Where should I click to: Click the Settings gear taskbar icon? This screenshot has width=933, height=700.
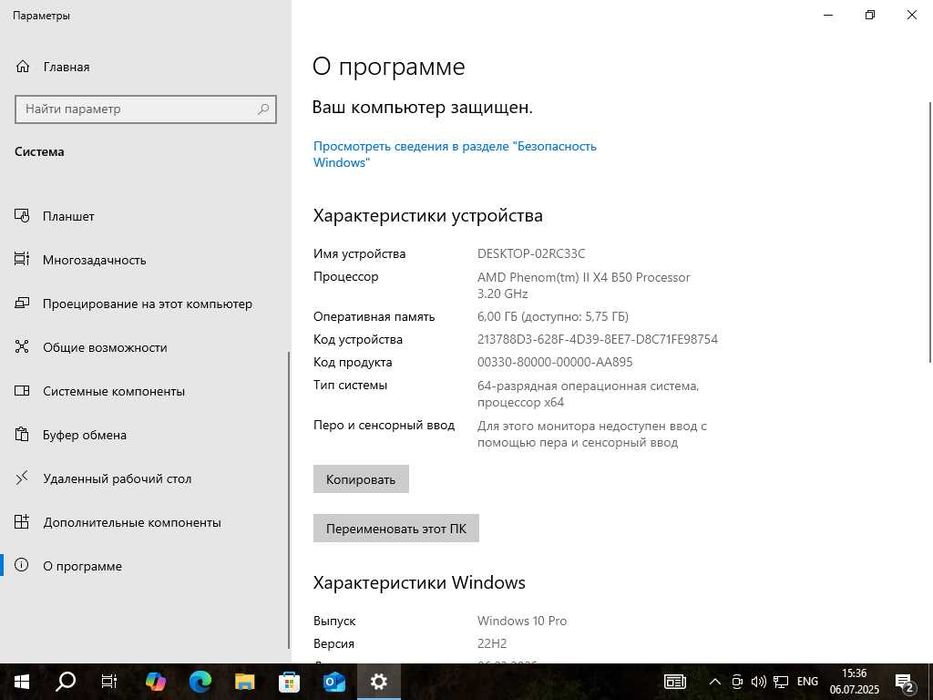pos(378,682)
